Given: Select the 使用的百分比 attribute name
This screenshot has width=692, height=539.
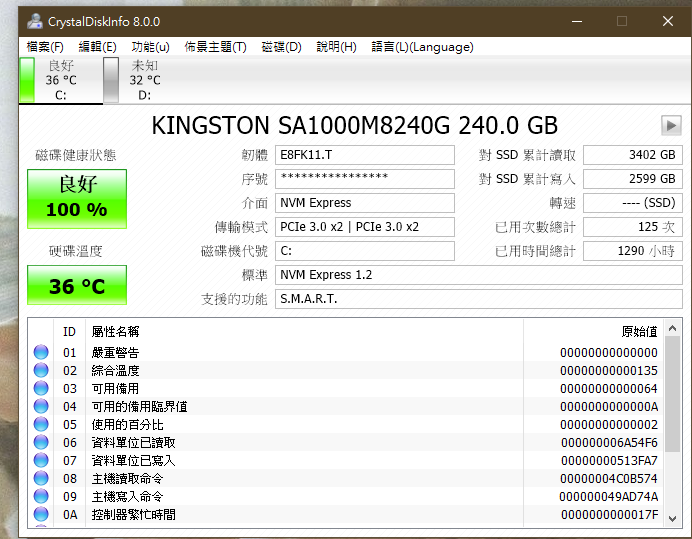Looking at the screenshot, I should (128, 425).
